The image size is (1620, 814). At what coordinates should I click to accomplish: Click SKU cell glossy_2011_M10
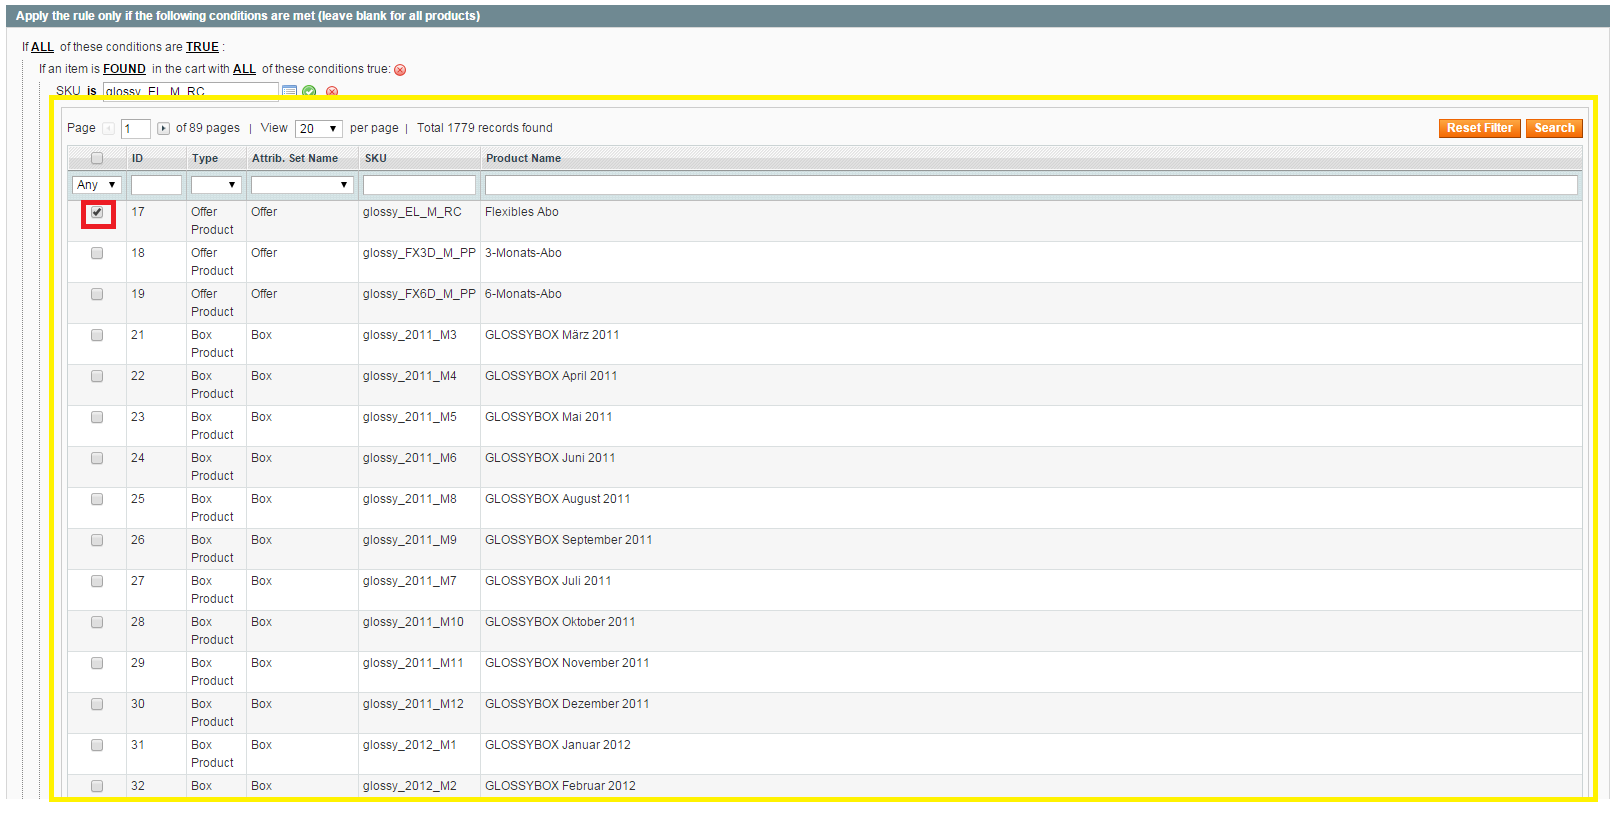pos(413,622)
